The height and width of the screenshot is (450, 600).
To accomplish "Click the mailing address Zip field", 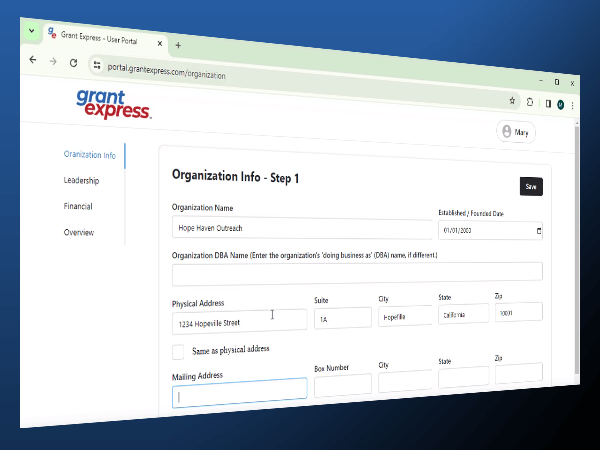I will tap(518, 373).
